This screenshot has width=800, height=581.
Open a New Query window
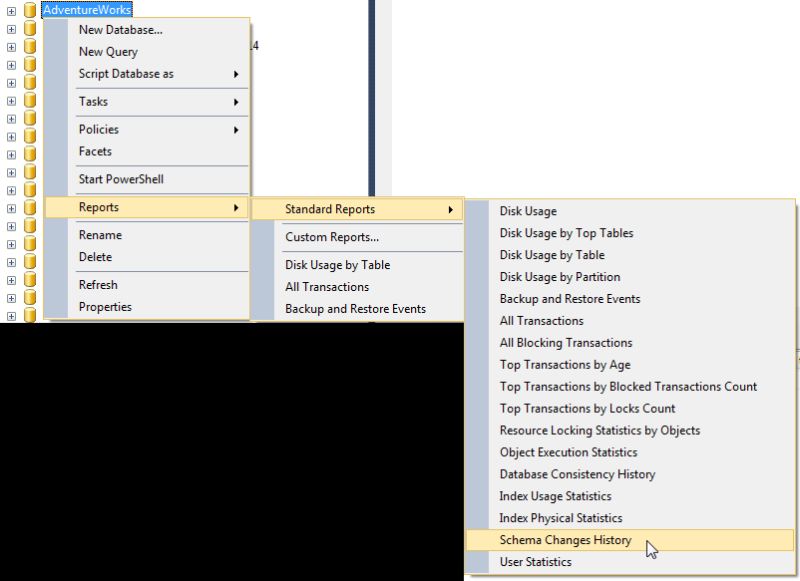105,49
